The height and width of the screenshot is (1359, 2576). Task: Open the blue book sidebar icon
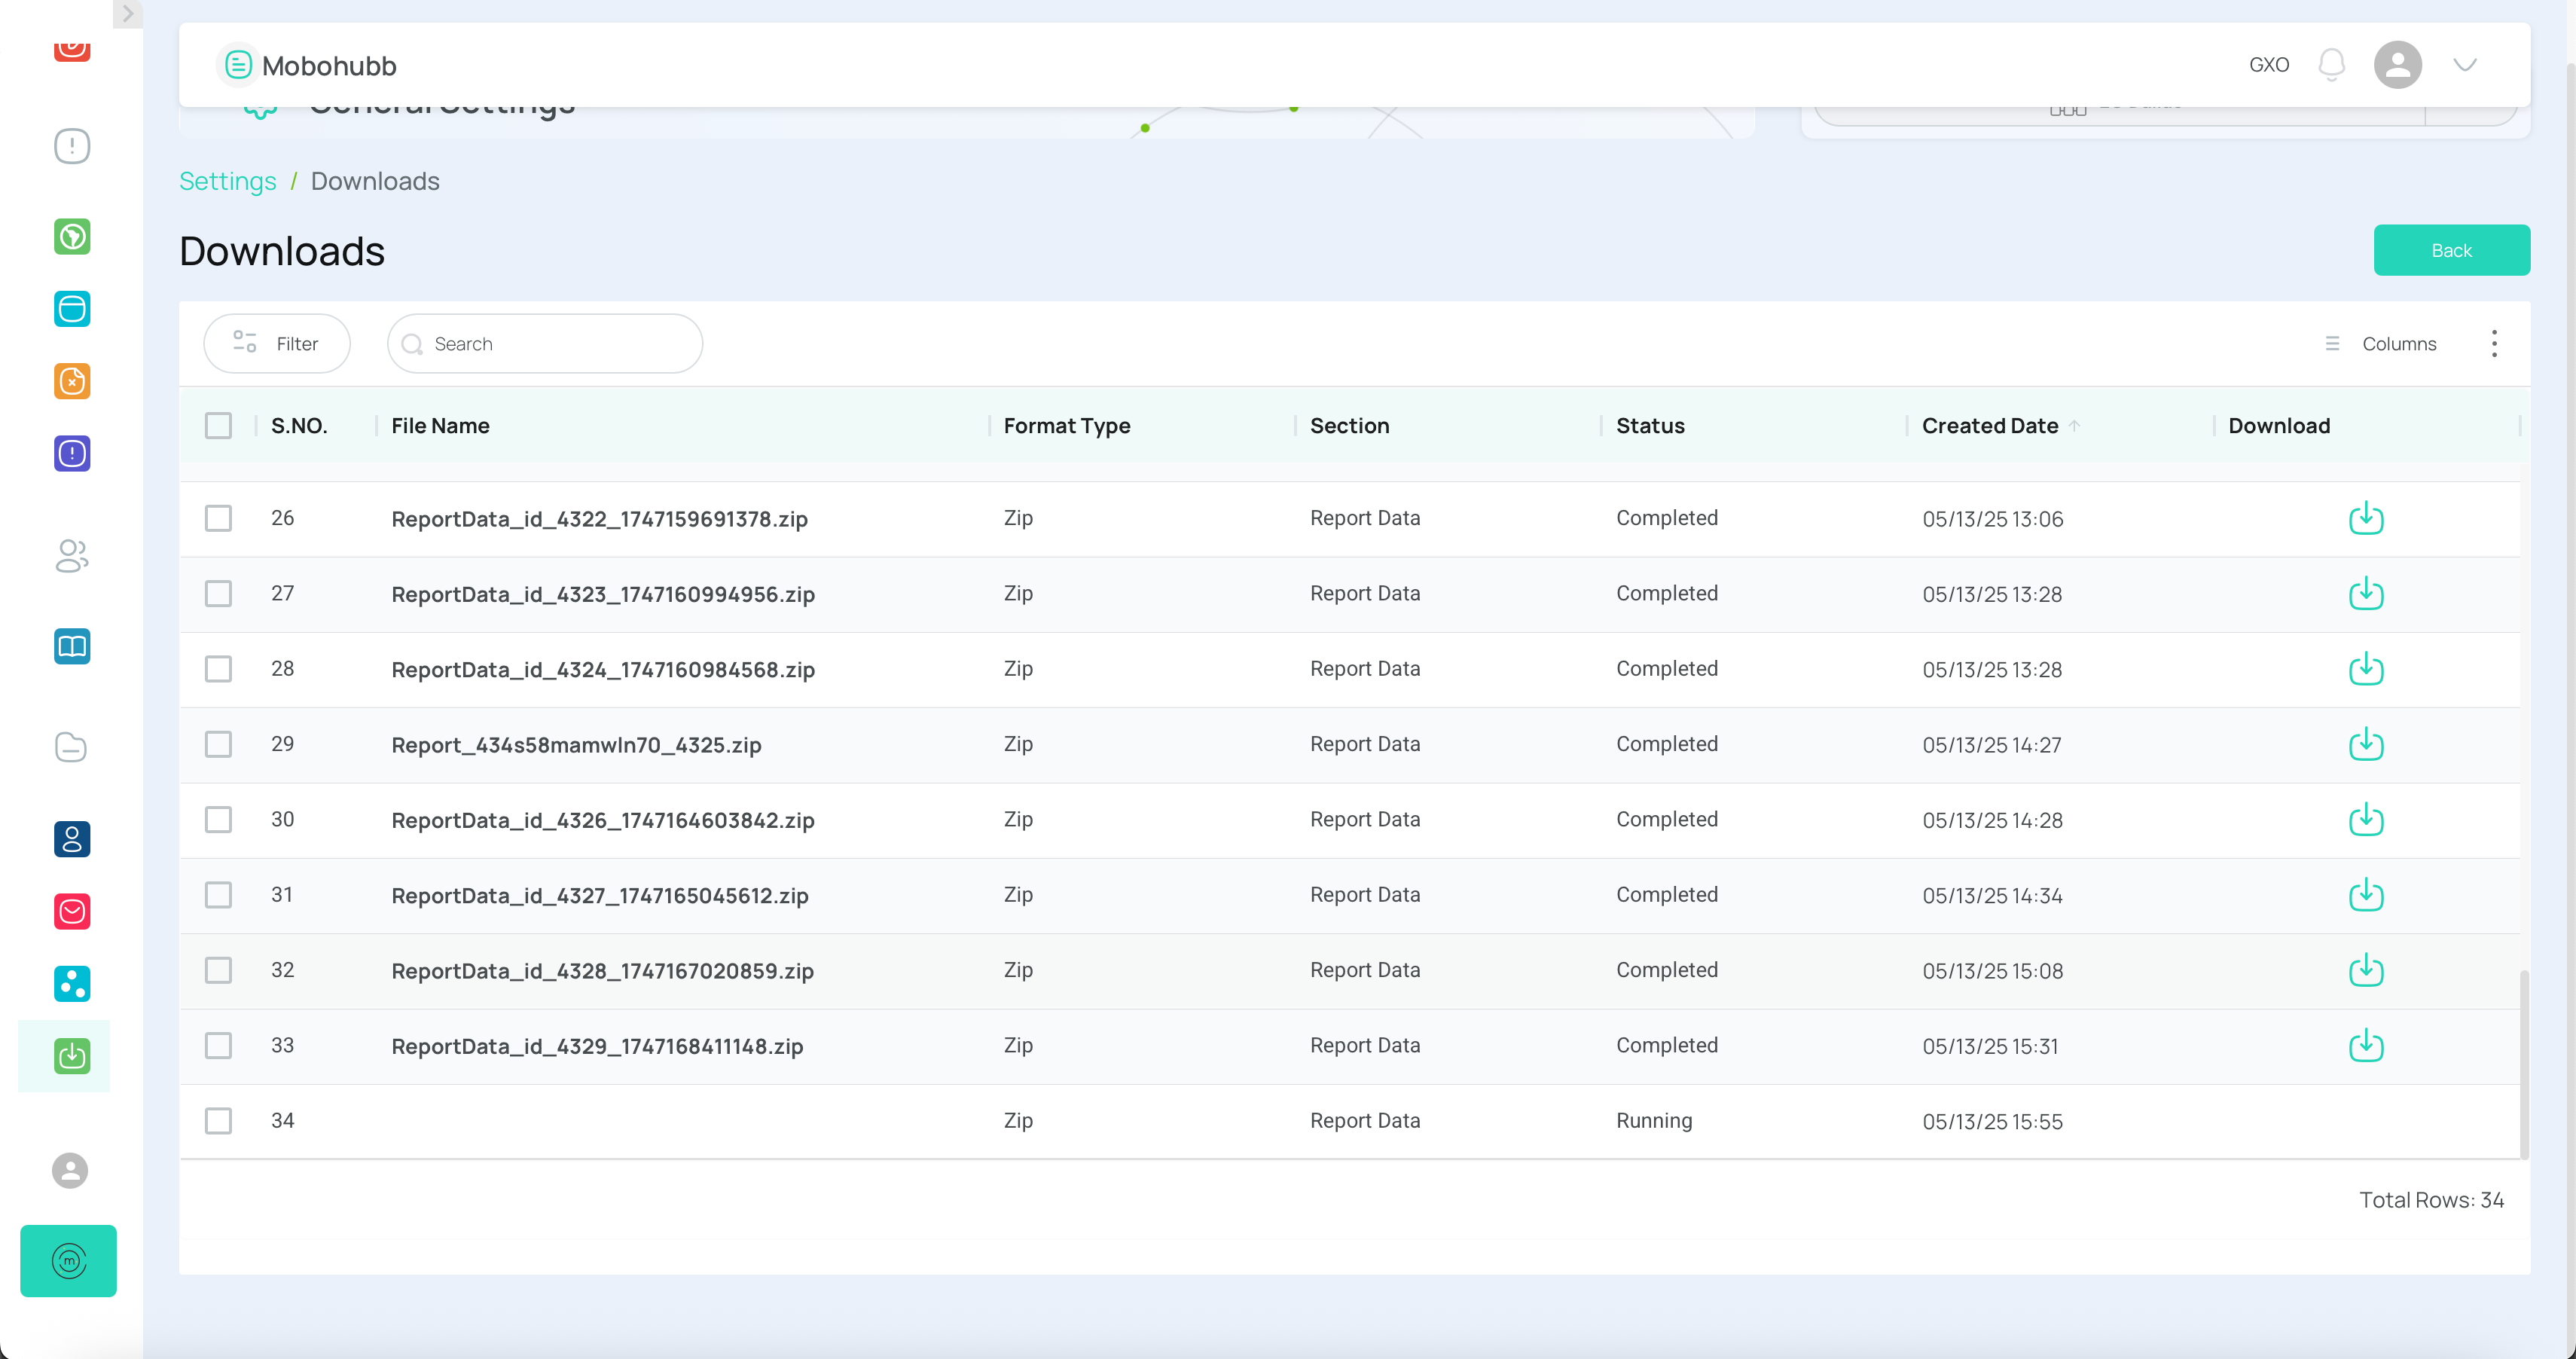coord(72,646)
